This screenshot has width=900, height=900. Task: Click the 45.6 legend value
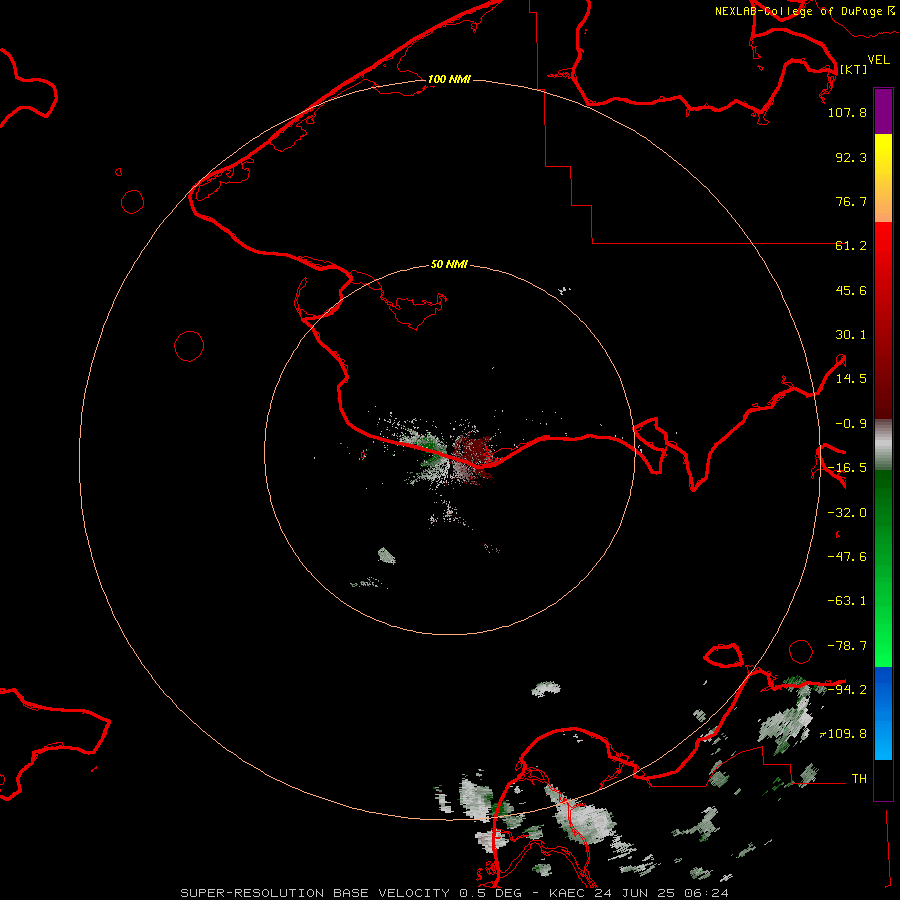coord(851,290)
